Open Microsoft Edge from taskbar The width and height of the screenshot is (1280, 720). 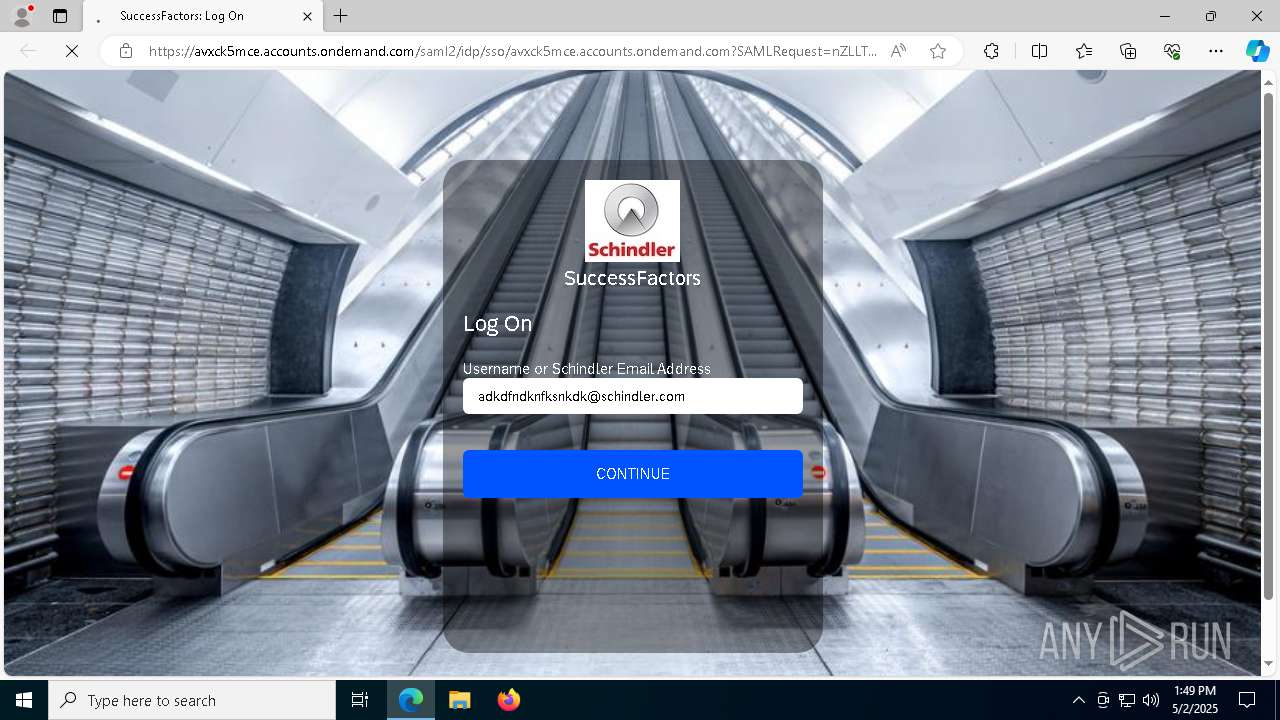coord(411,700)
